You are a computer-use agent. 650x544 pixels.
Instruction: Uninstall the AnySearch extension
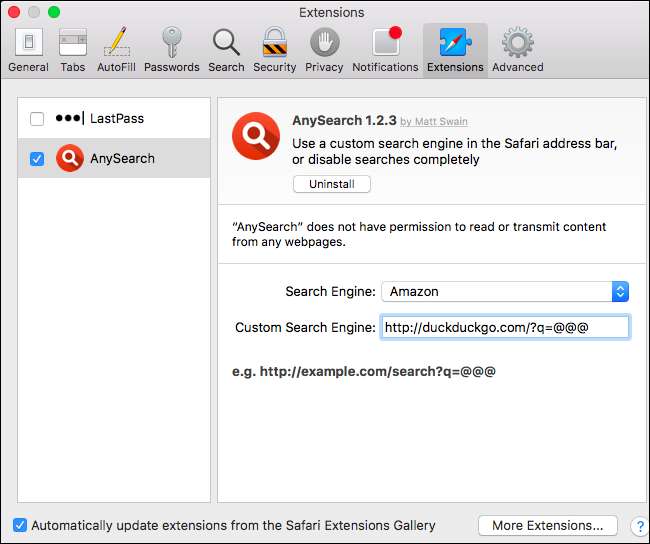332,184
